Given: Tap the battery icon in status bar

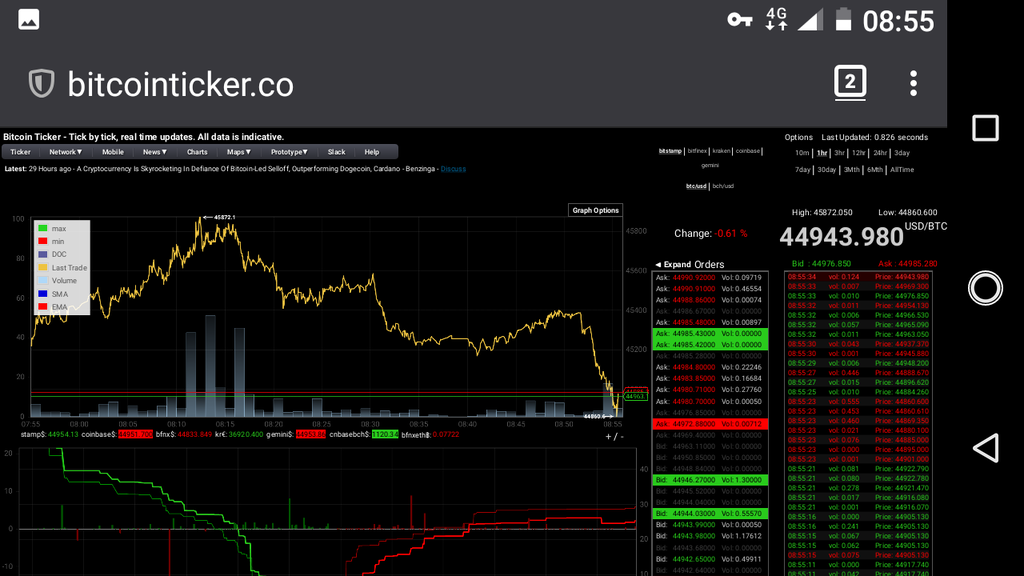Looking at the screenshot, I should pos(843,20).
